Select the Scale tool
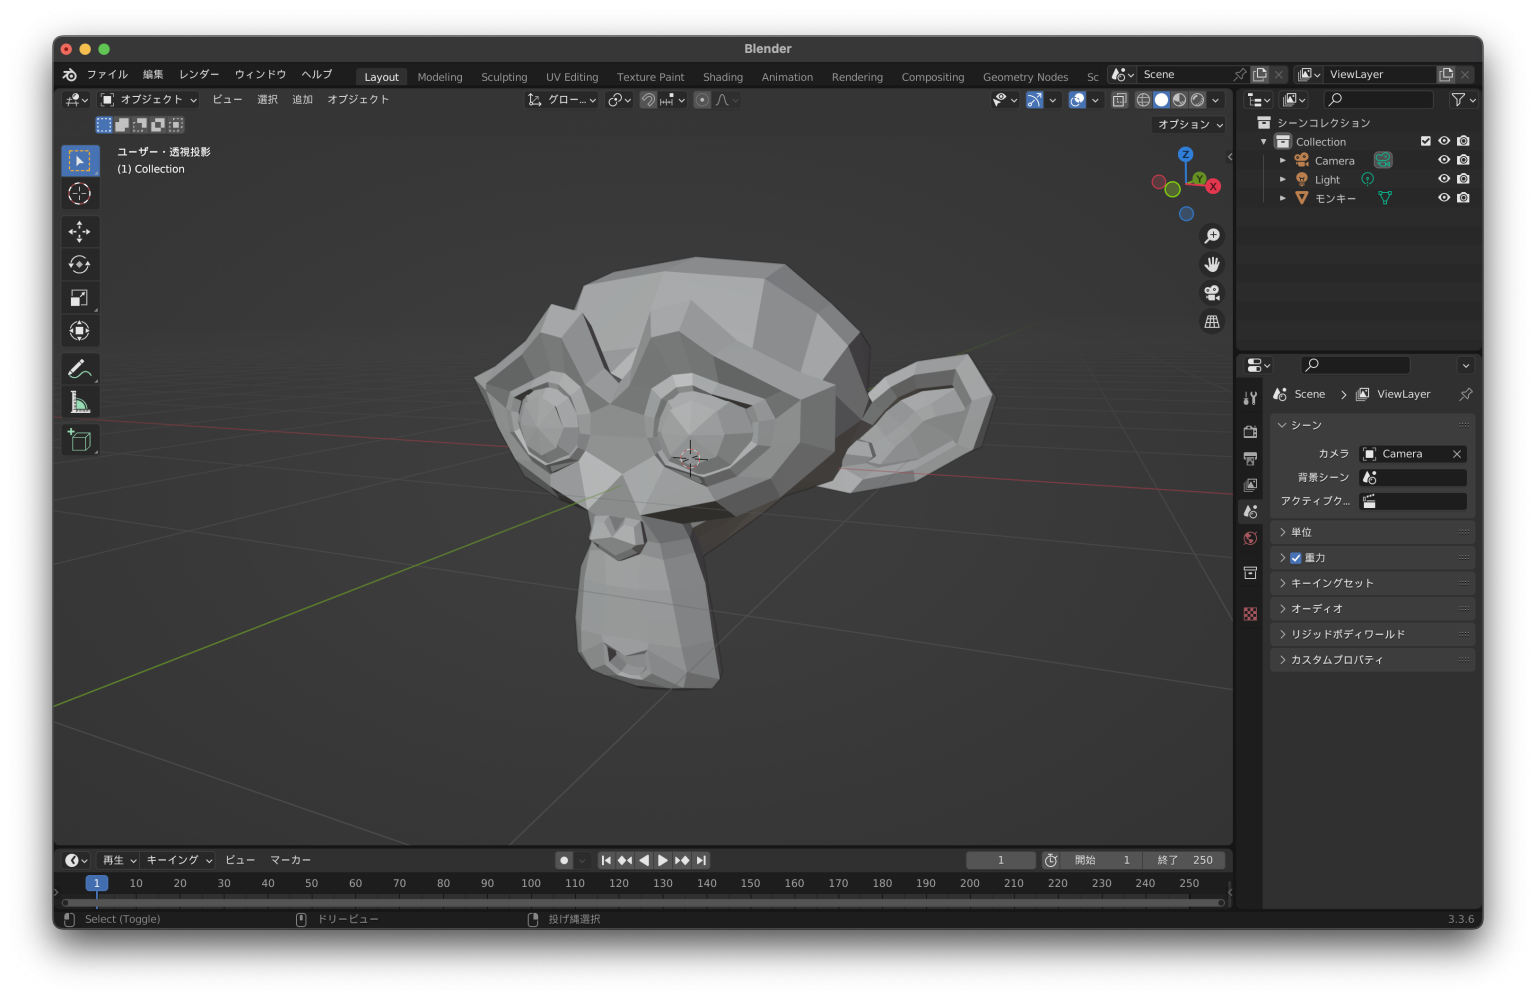This screenshot has width=1536, height=999. [79, 298]
